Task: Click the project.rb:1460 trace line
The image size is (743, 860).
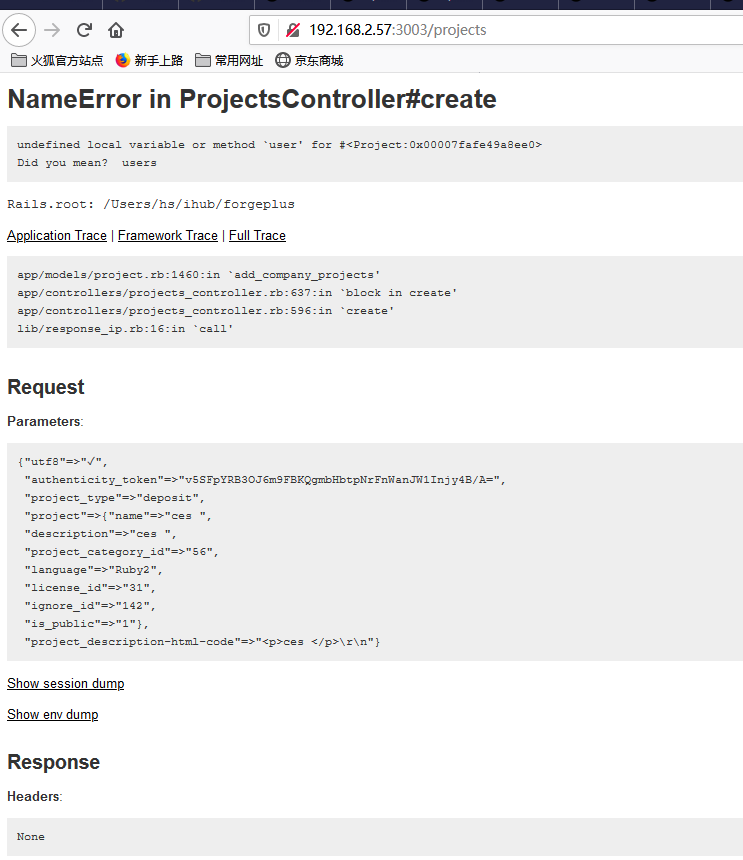Action: [x=198, y=275]
